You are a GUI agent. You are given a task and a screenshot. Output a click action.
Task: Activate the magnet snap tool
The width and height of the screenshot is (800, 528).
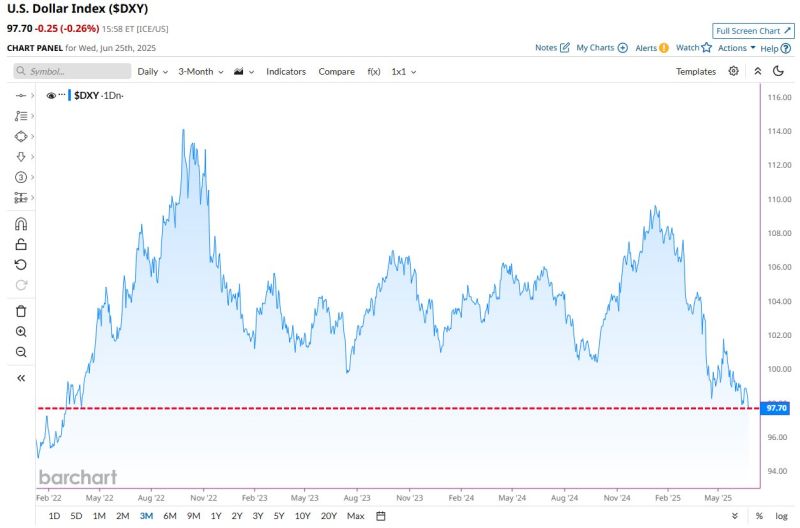pos(21,224)
